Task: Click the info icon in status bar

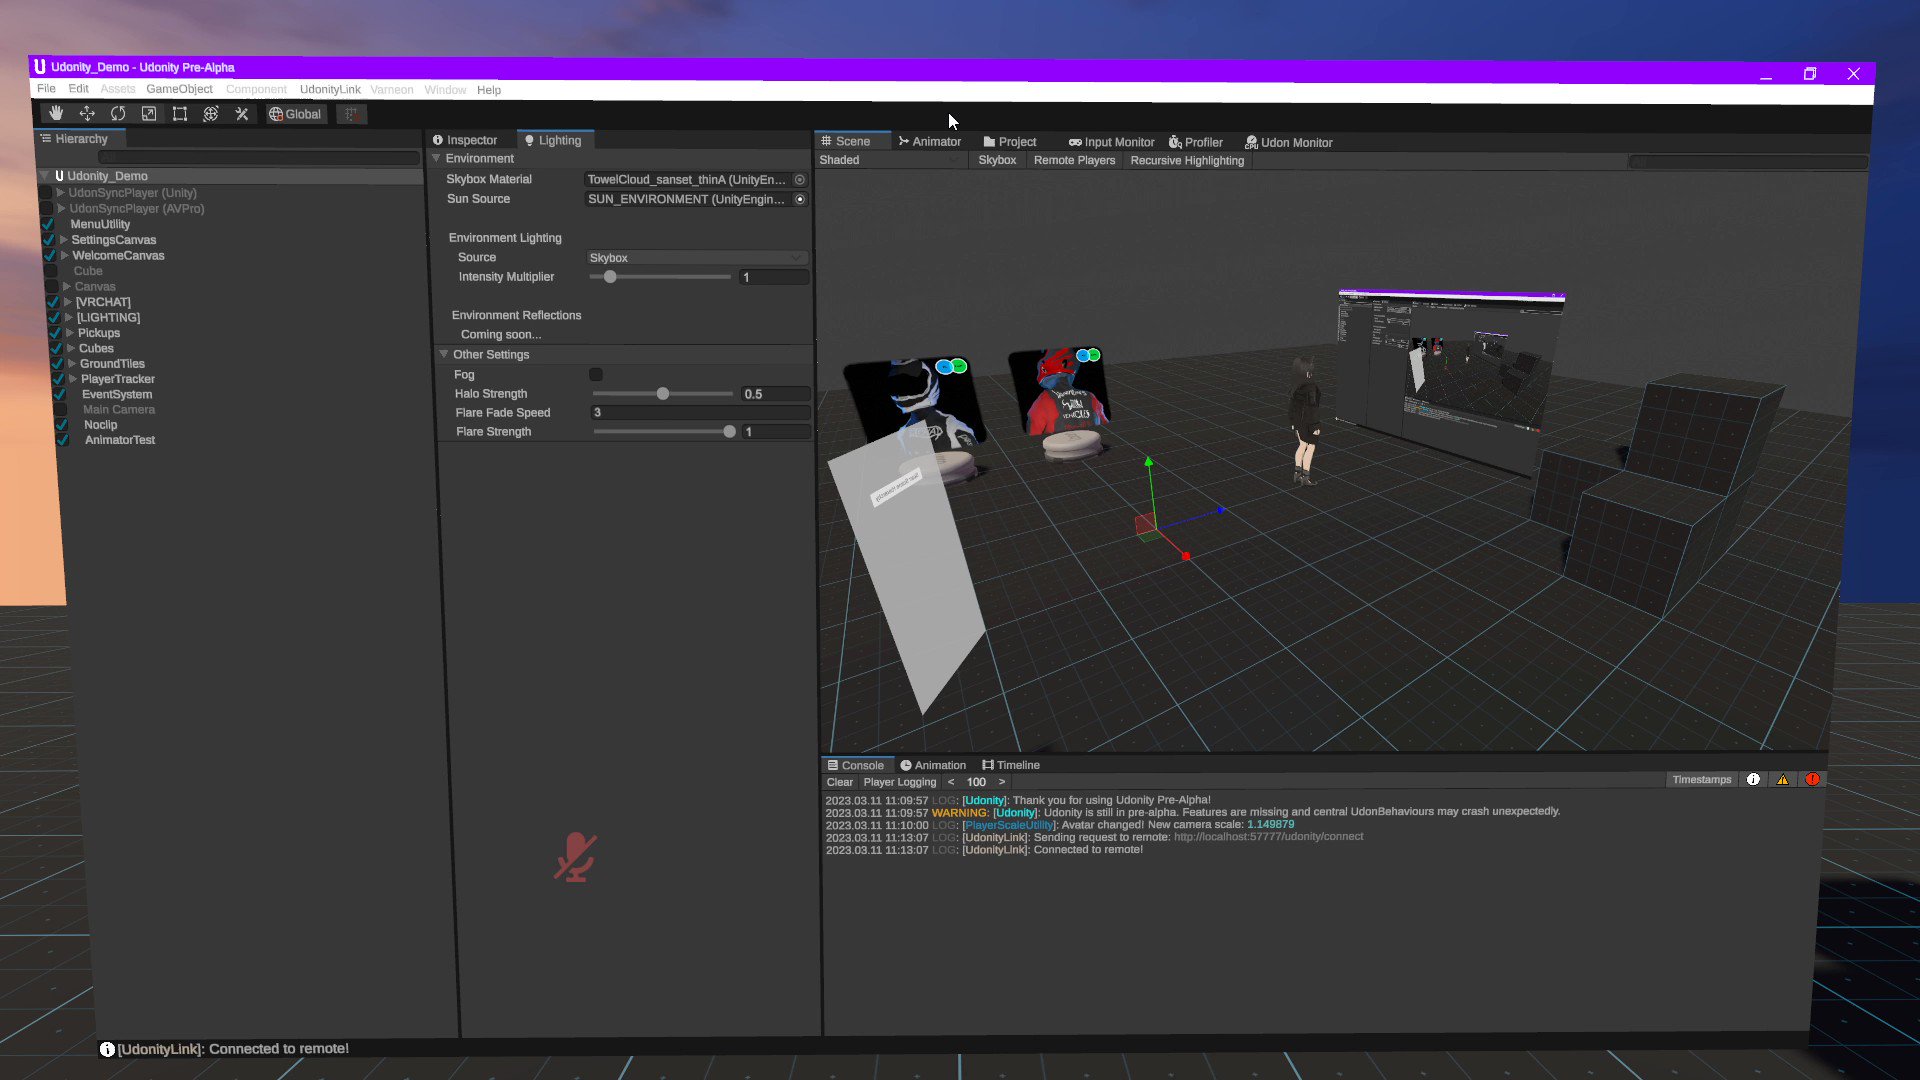Action: click(107, 1049)
